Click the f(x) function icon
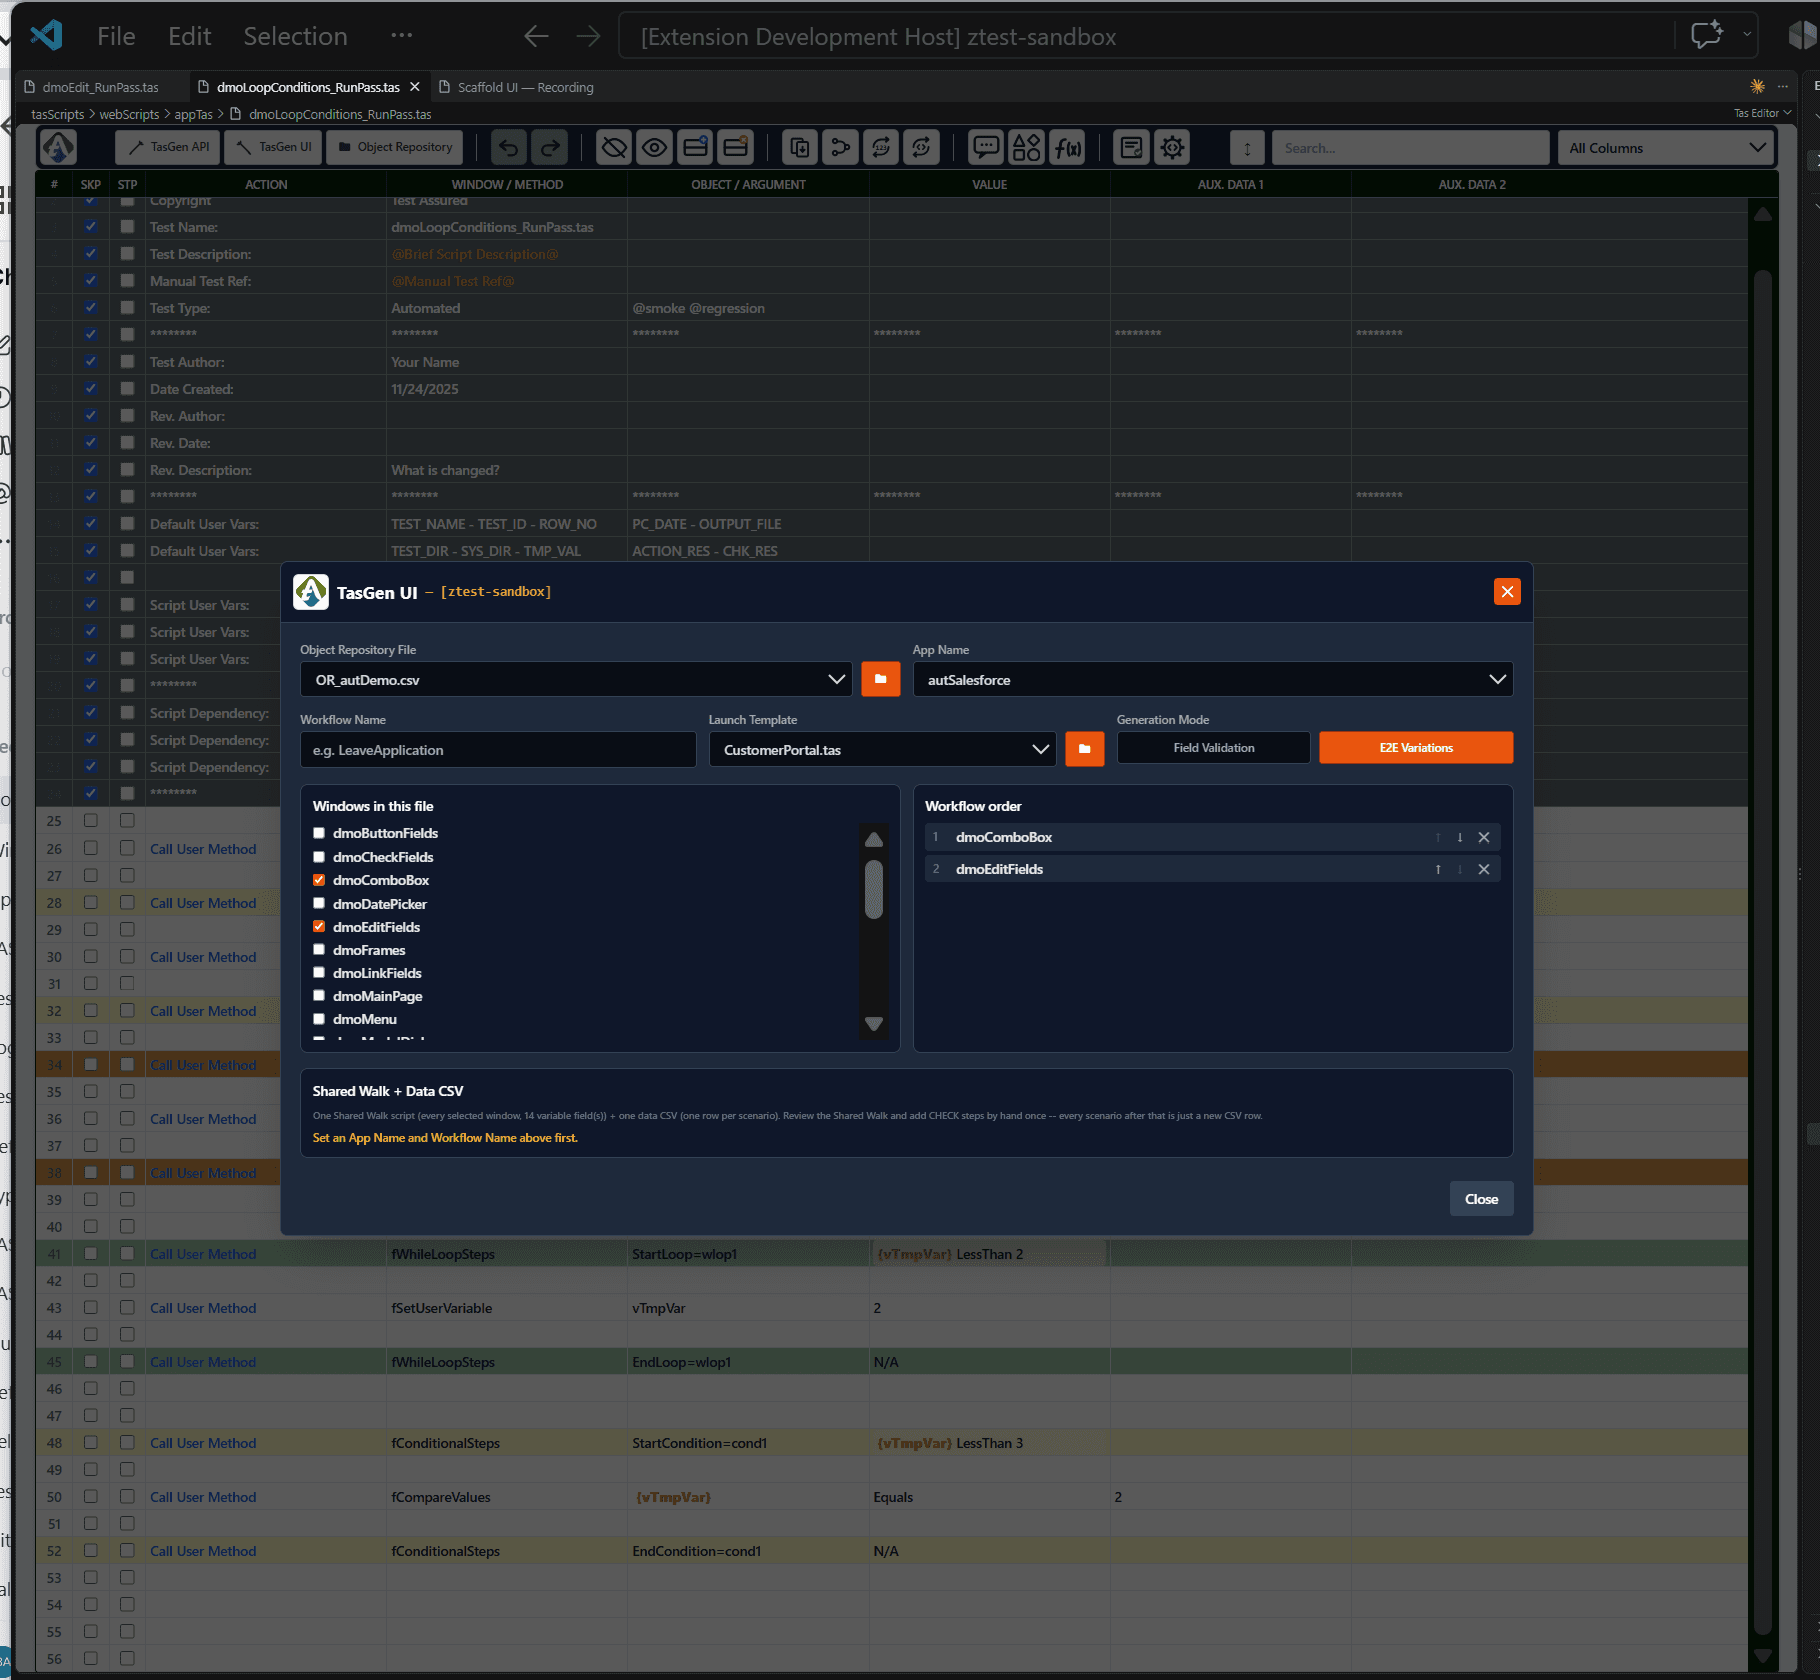The image size is (1820, 1680). (1067, 148)
